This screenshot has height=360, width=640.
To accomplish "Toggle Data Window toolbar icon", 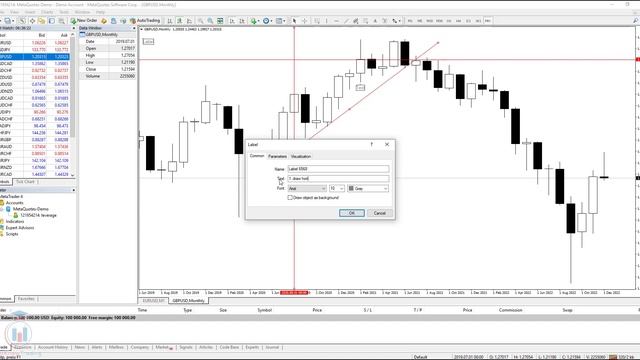I will (x=32, y=20).
